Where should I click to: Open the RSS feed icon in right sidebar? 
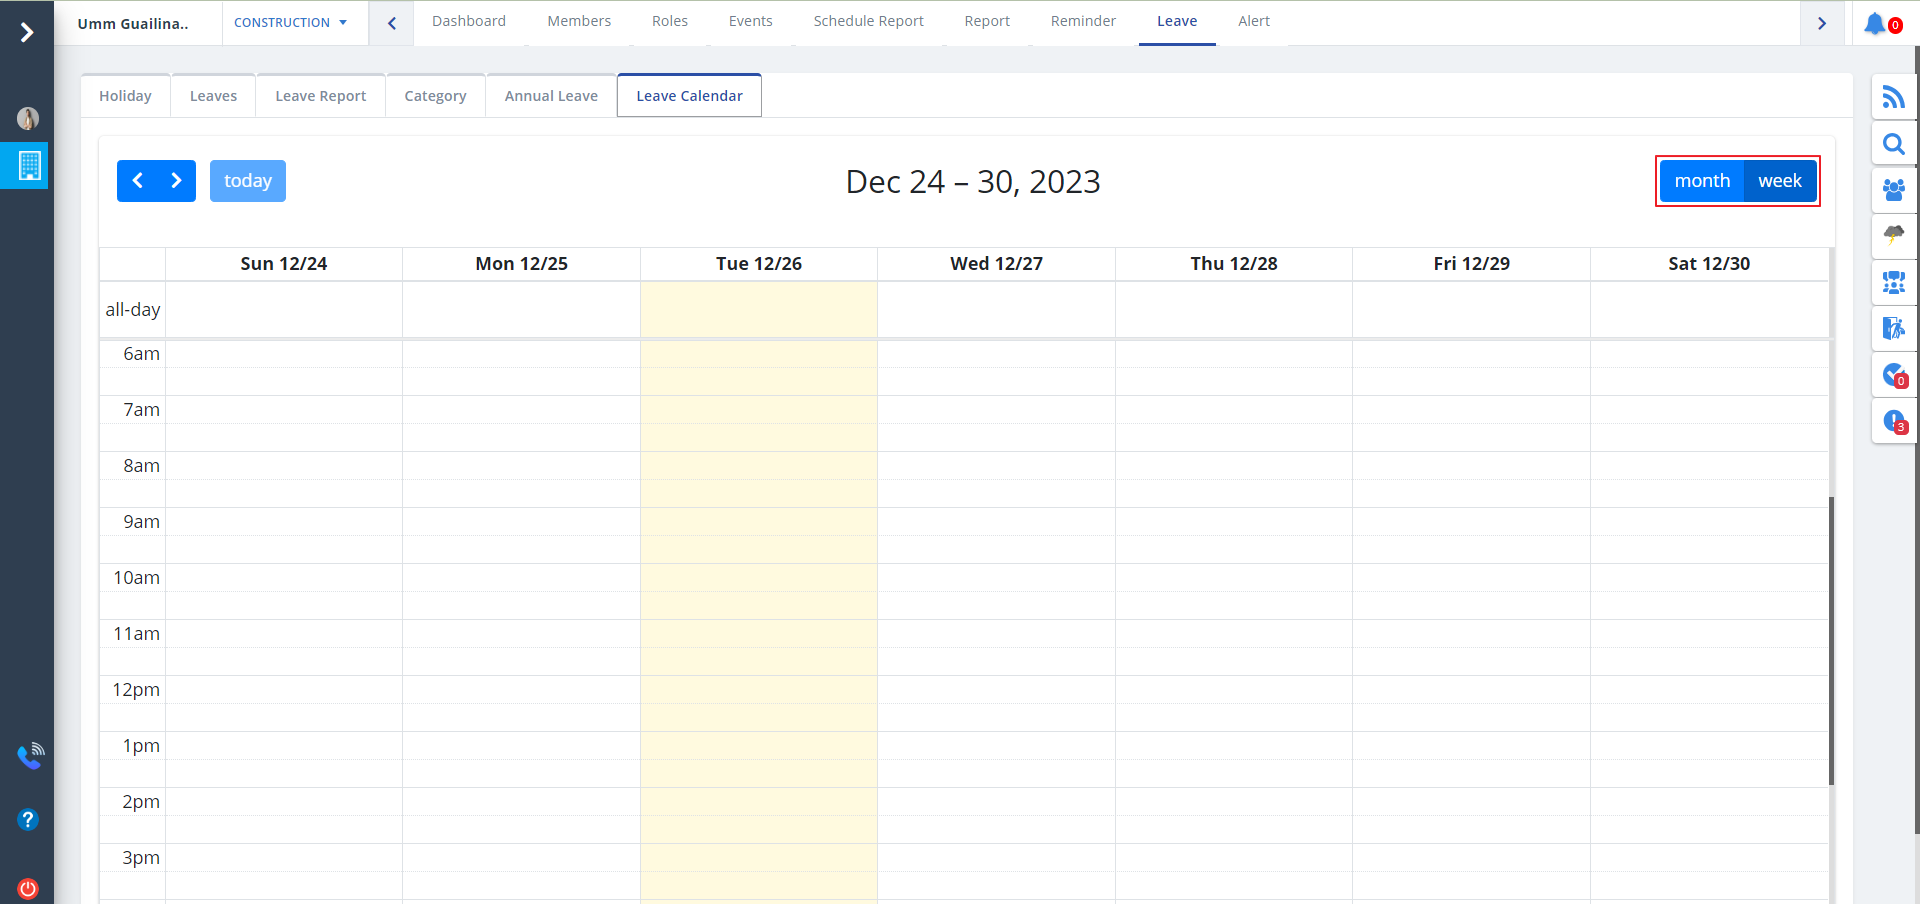[1893, 97]
